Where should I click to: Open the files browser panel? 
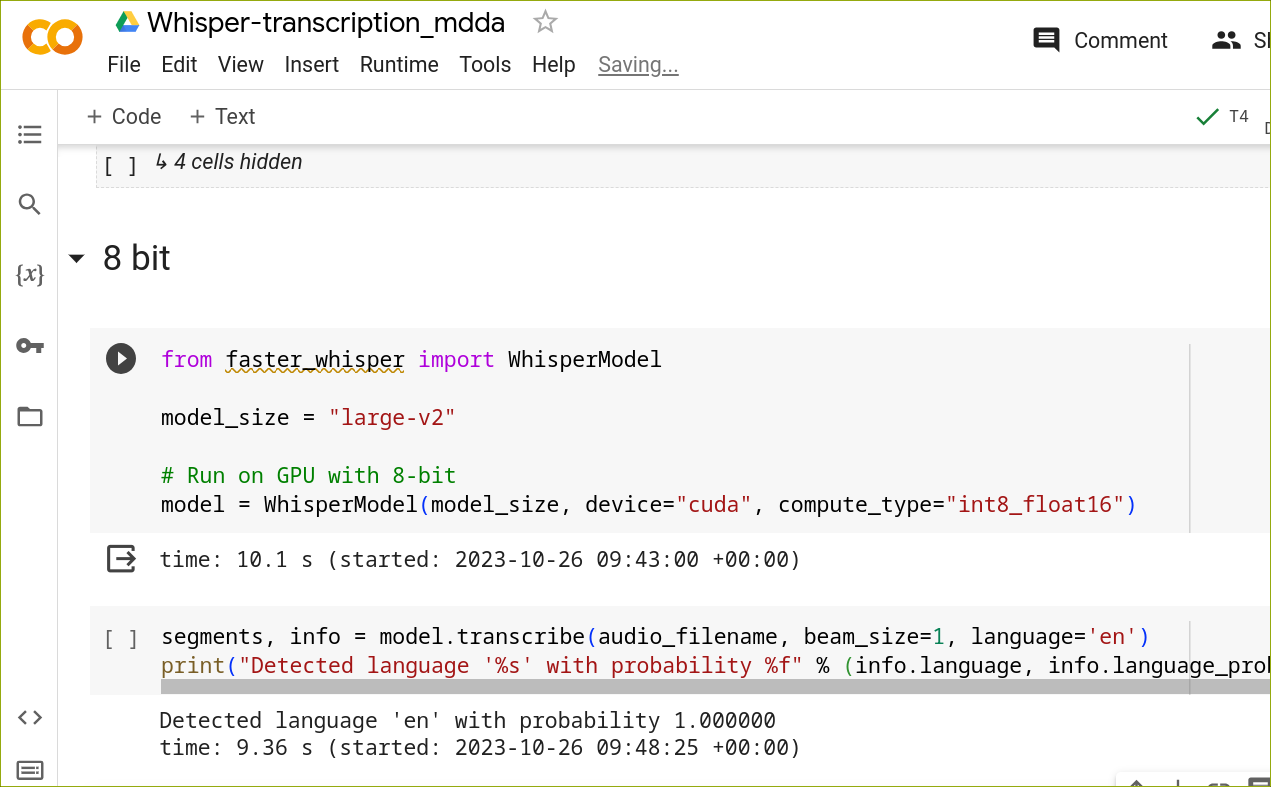(30, 416)
